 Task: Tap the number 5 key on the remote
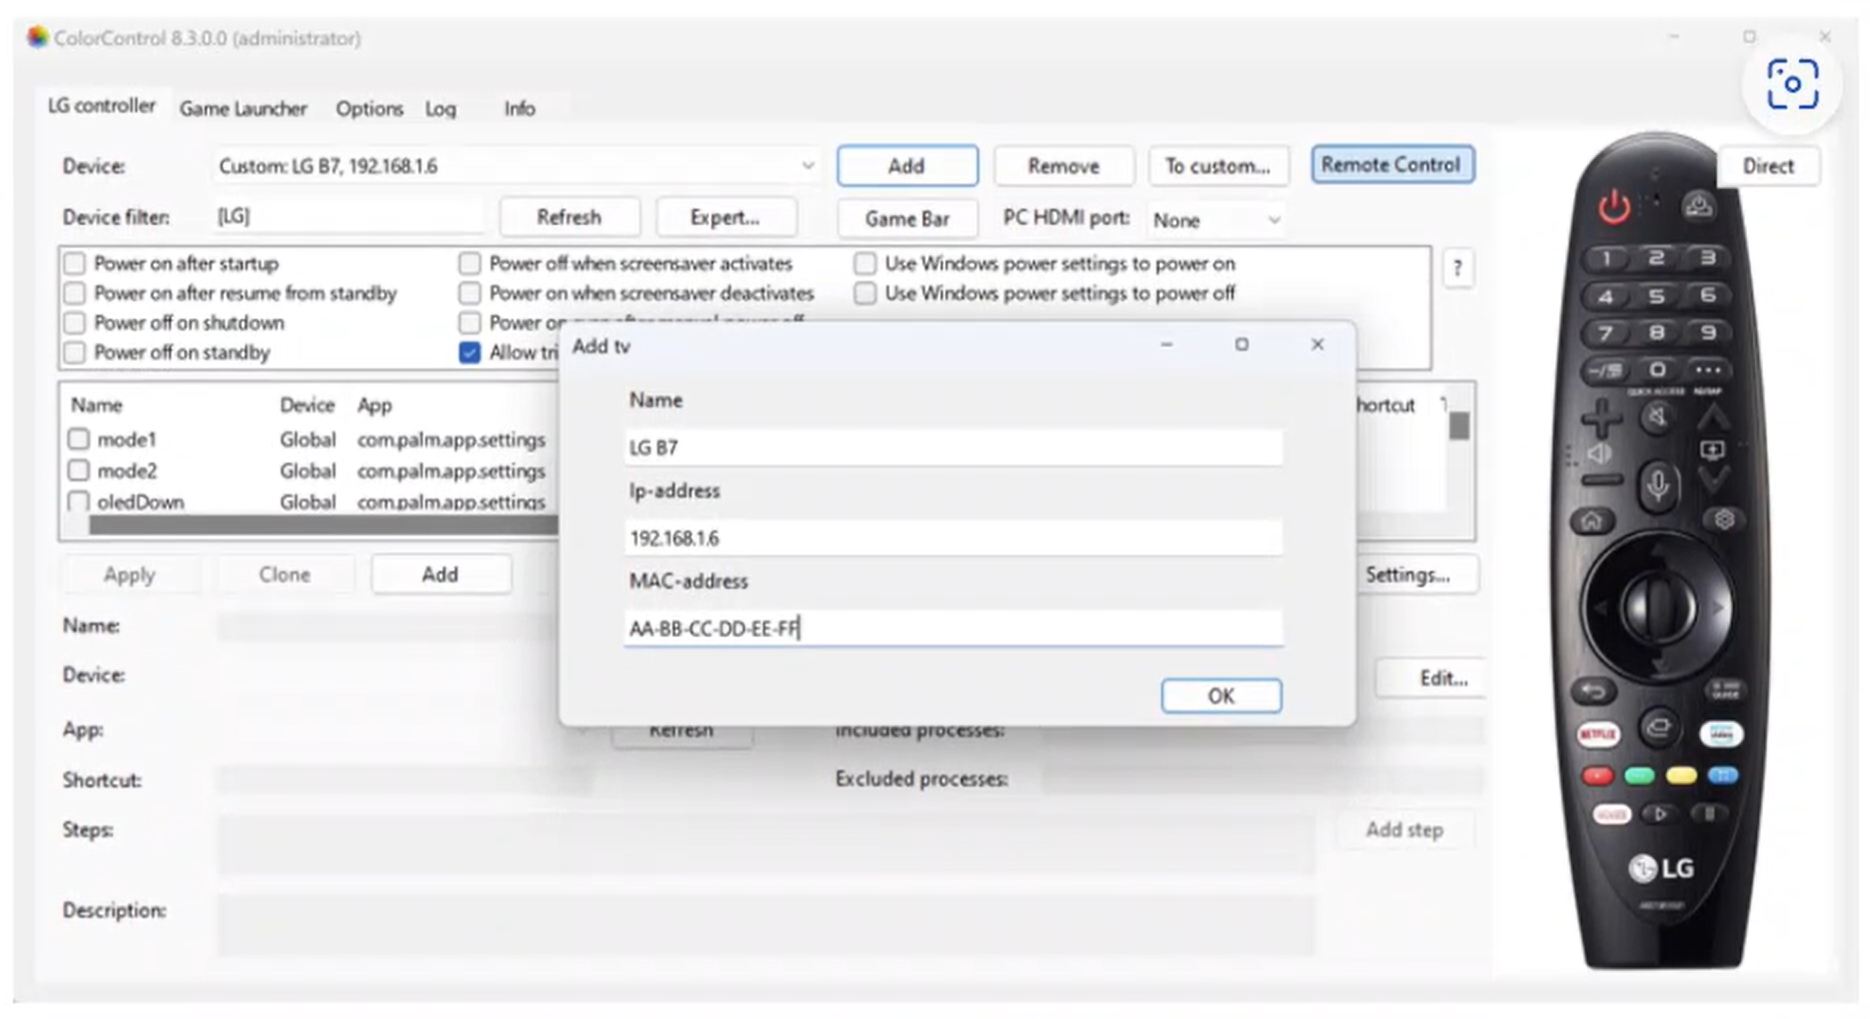1657,296
